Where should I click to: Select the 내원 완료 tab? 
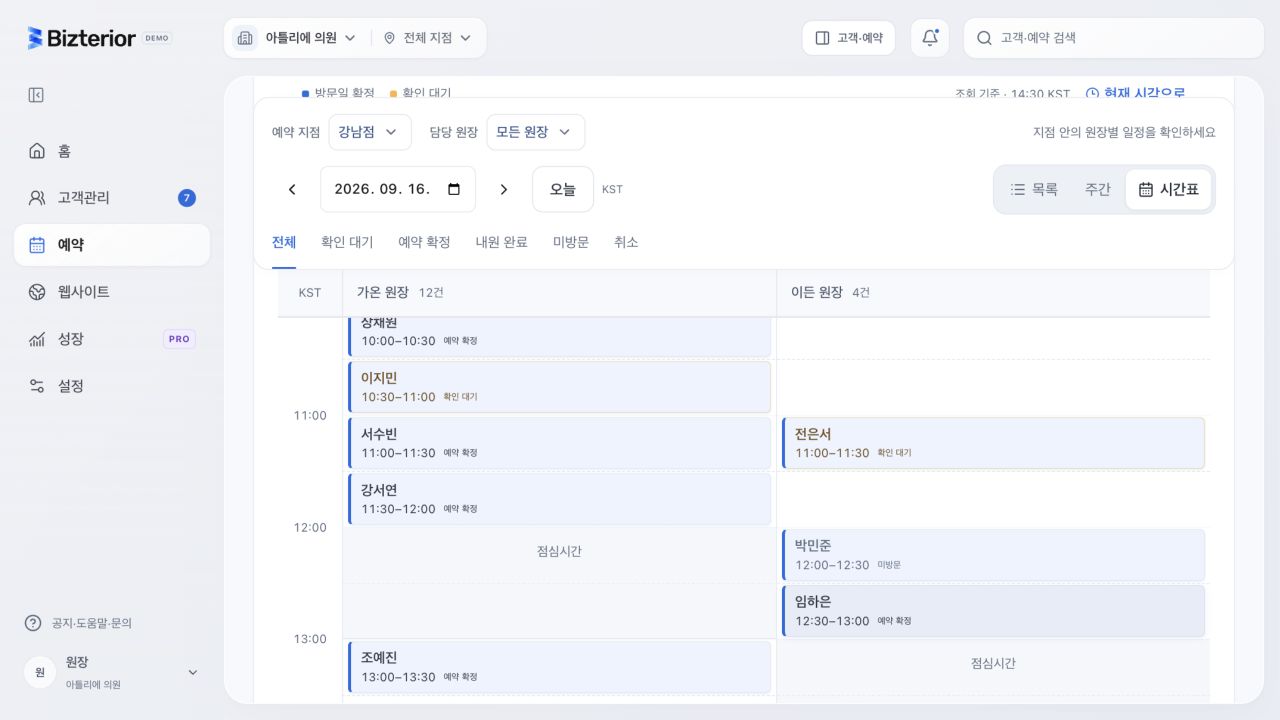(502, 243)
